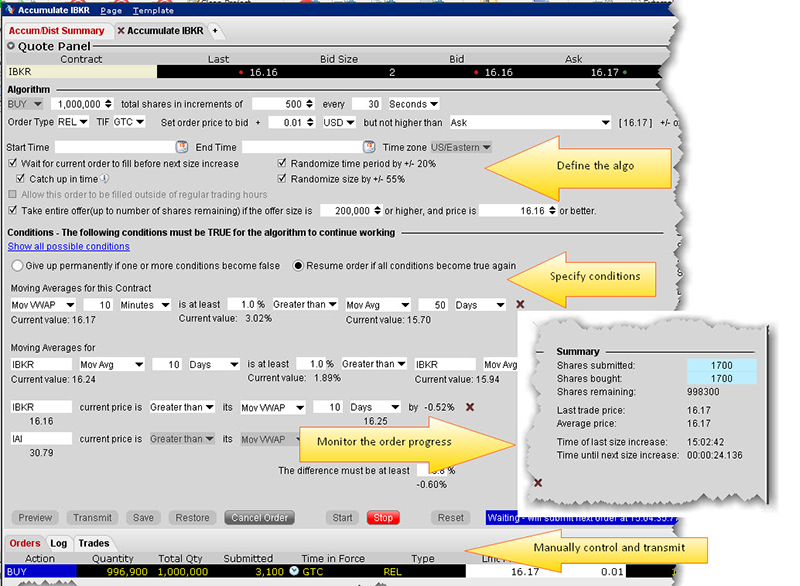
Task: Click the application icon in title bar
Action: 10,10
